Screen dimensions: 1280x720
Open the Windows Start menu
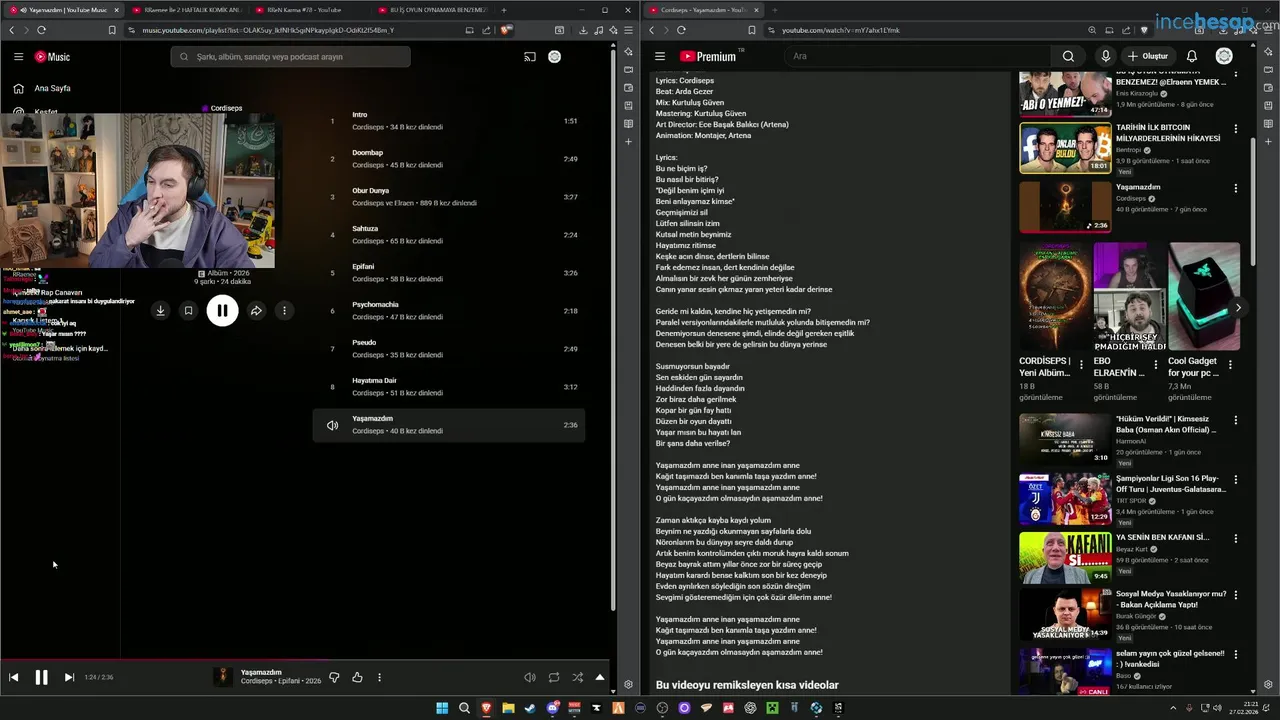pyautogui.click(x=442, y=708)
